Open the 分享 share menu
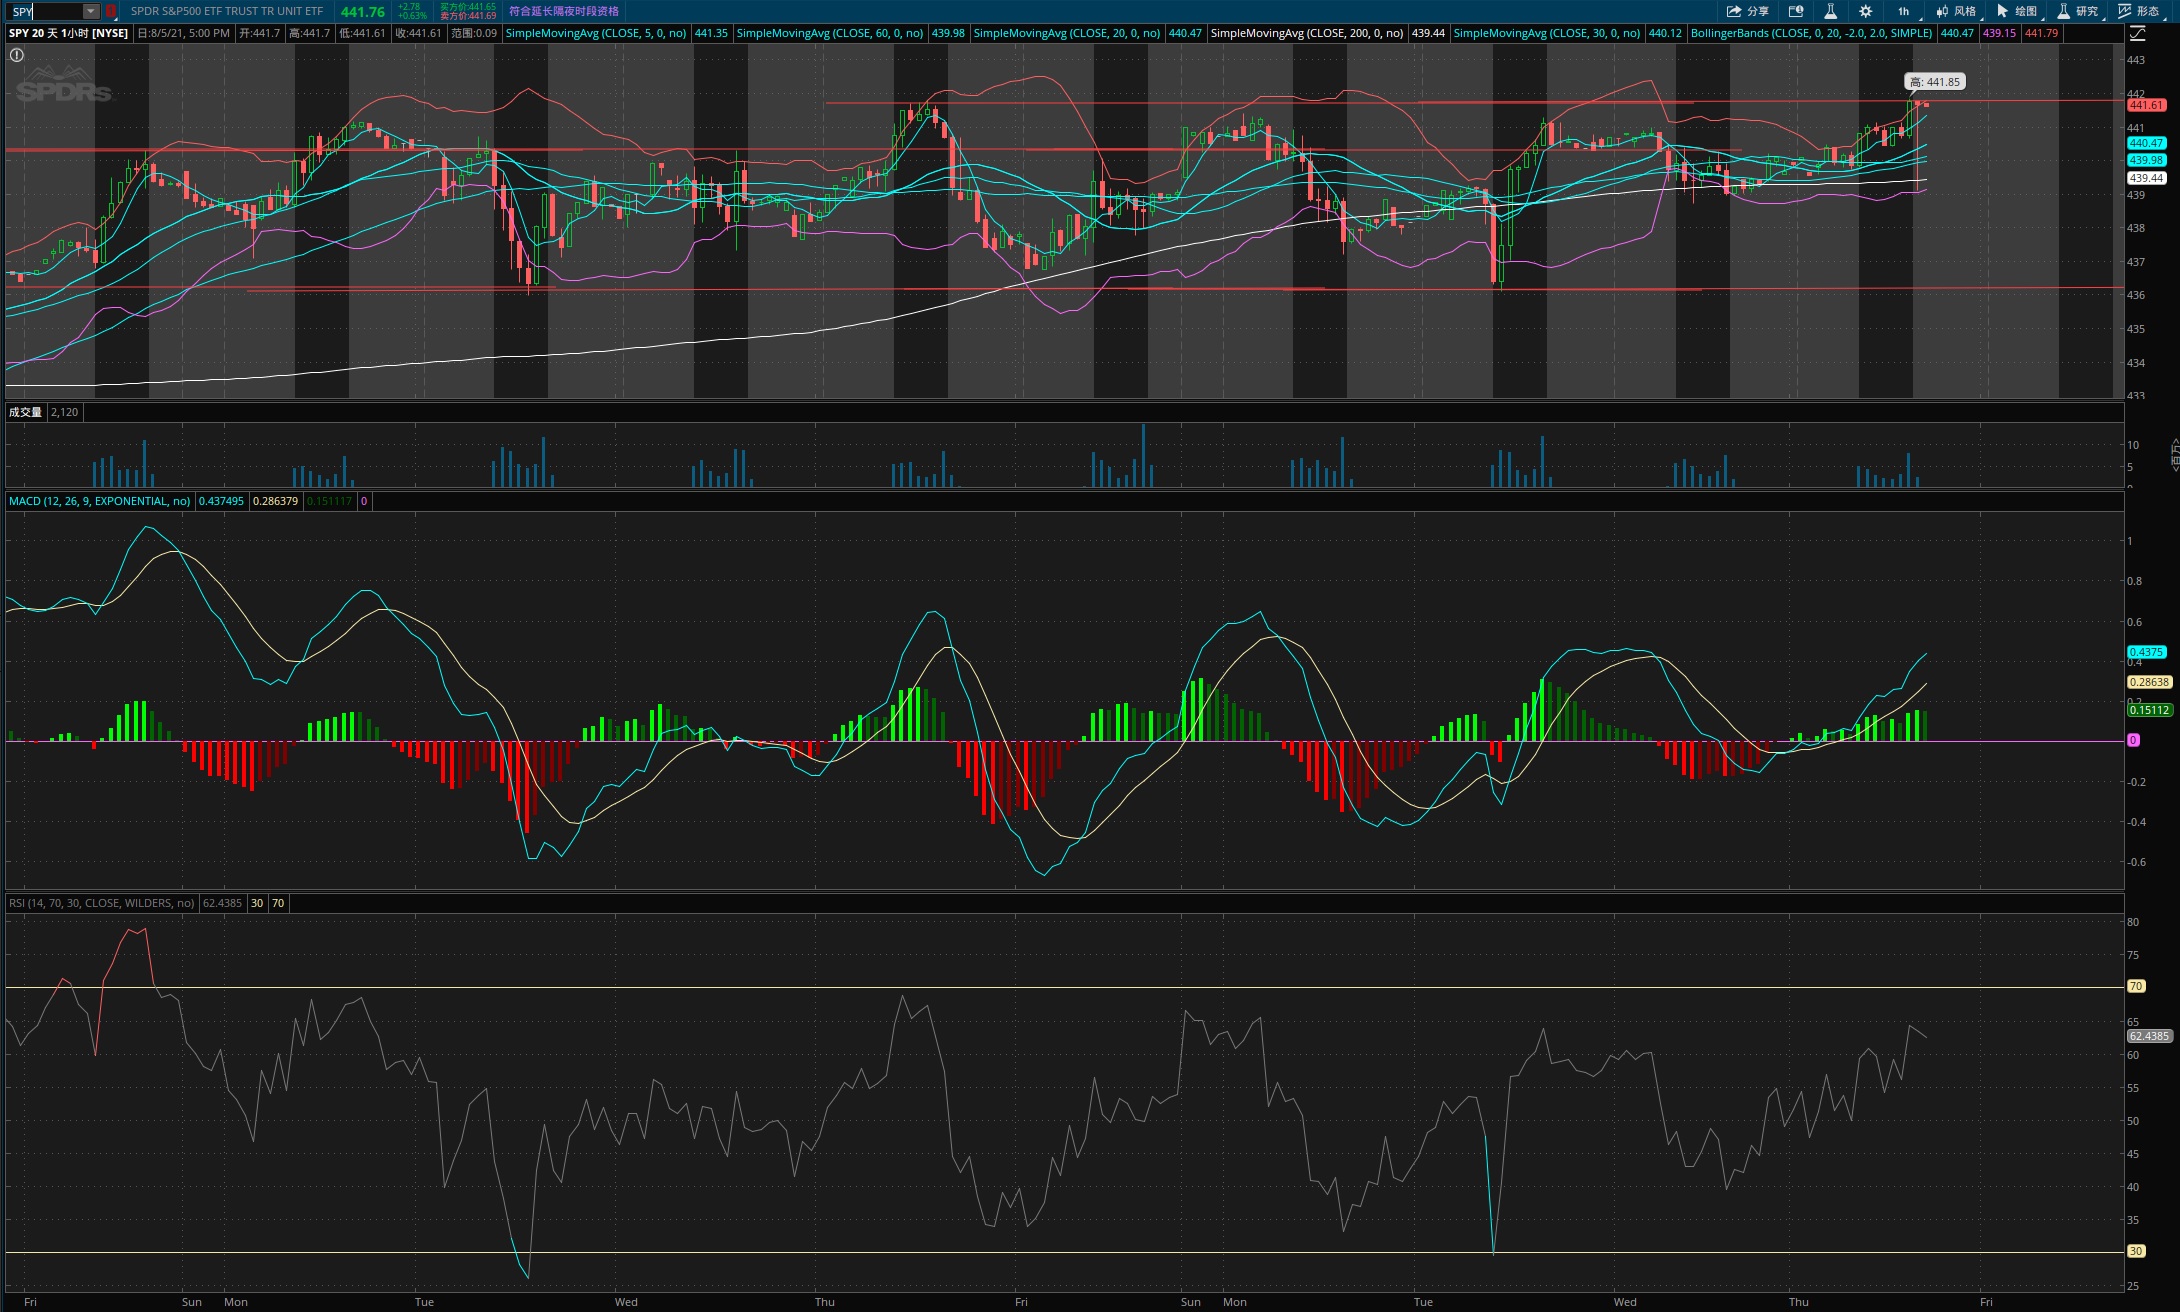2180x1312 pixels. tap(1747, 11)
